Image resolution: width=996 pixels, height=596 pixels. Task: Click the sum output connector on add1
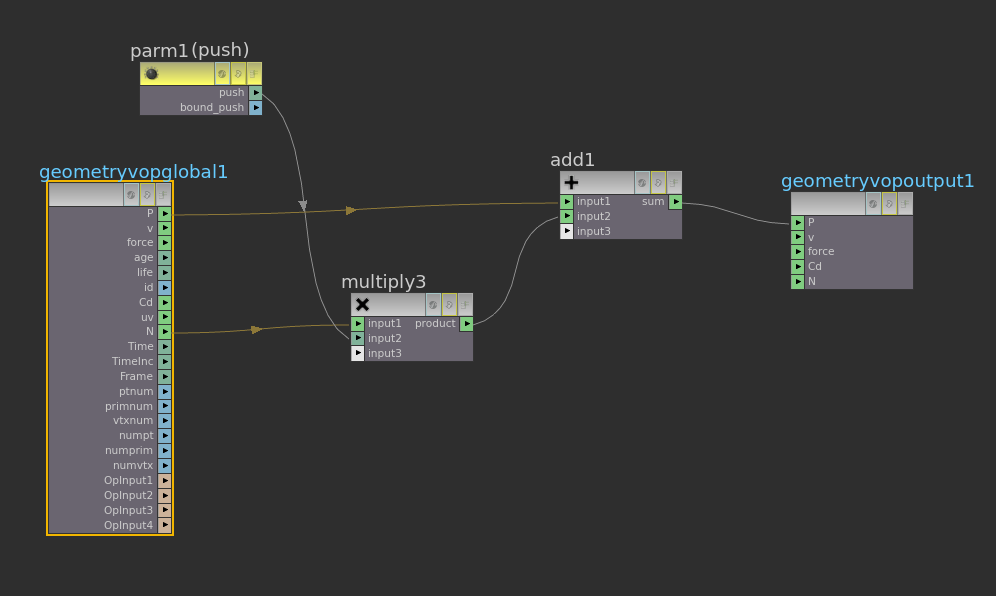[676, 201]
